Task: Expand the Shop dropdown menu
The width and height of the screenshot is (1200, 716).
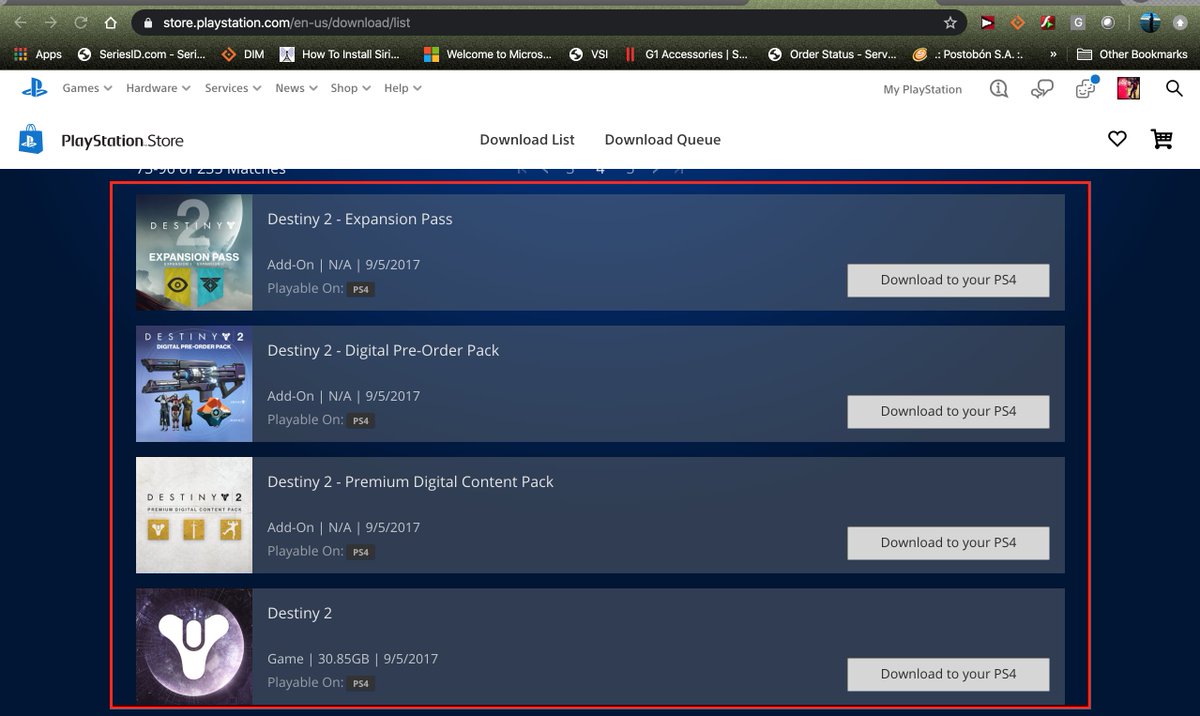Action: [x=351, y=88]
